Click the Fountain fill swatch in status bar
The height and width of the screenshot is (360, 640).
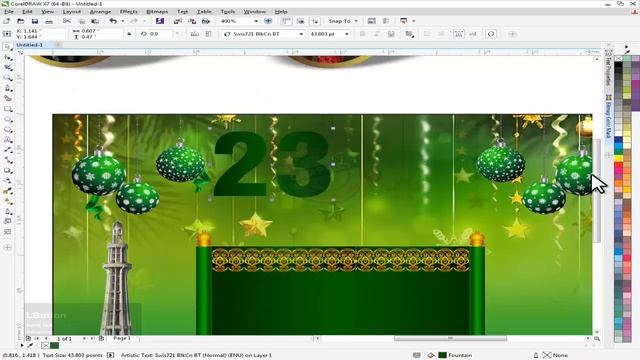(442, 355)
